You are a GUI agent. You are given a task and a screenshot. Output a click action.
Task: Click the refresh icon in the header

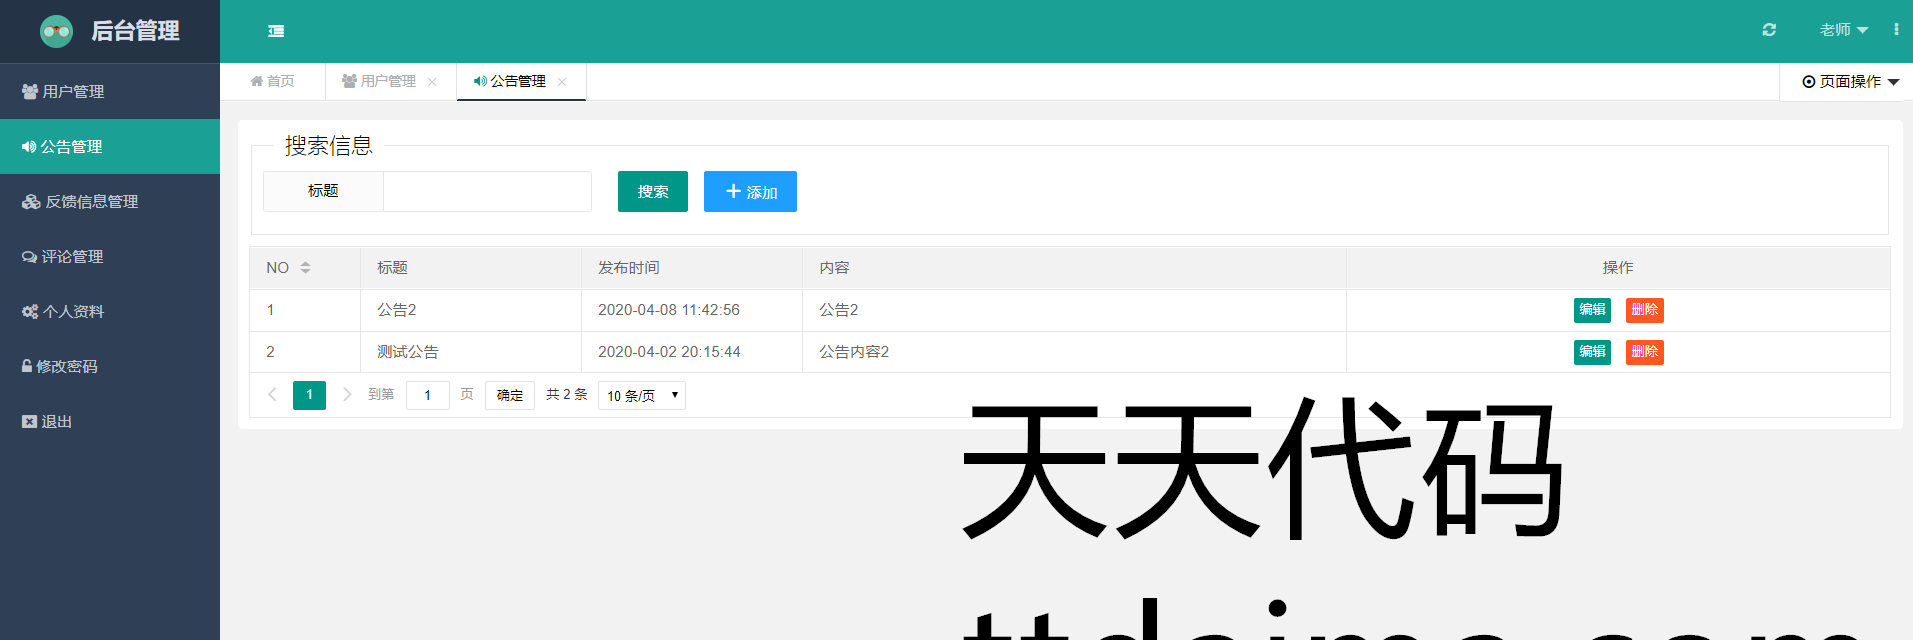pos(1769,30)
